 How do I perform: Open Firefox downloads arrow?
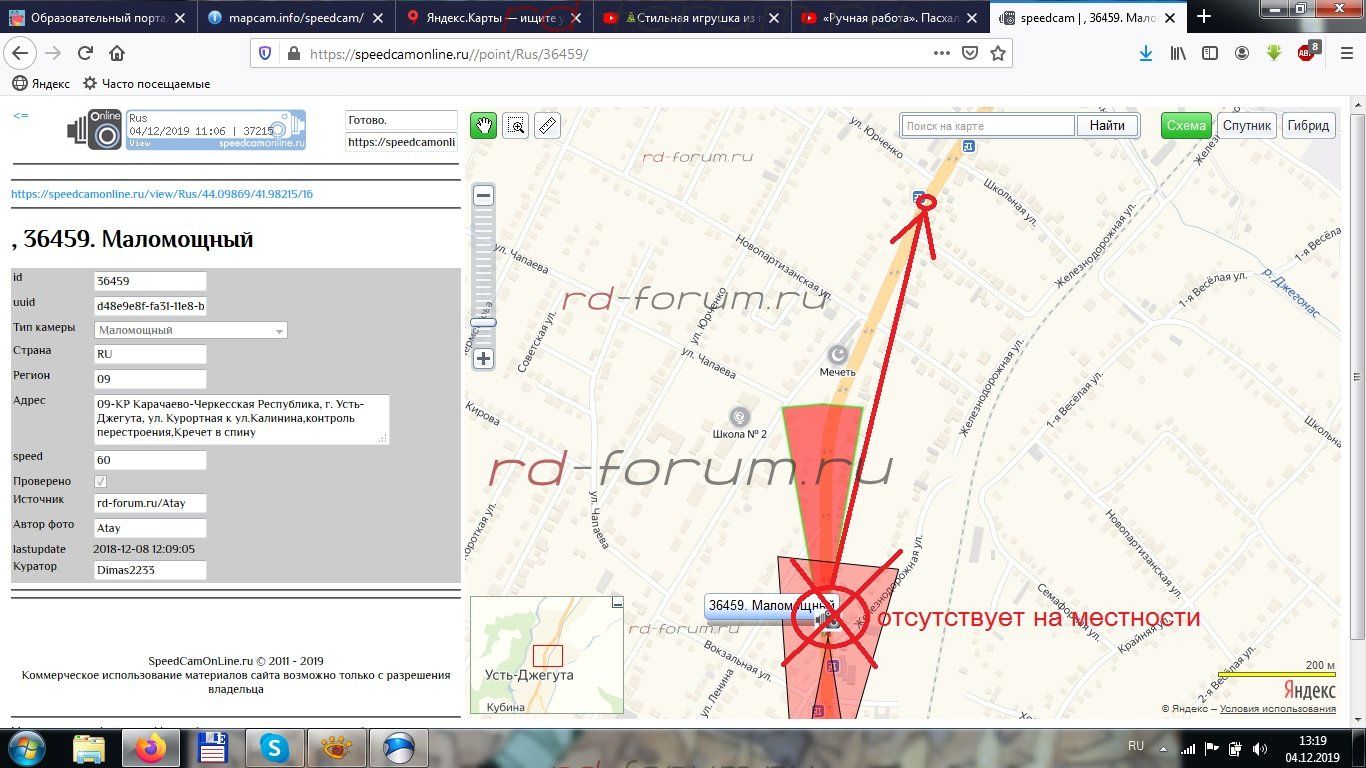[x=1146, y=53]
